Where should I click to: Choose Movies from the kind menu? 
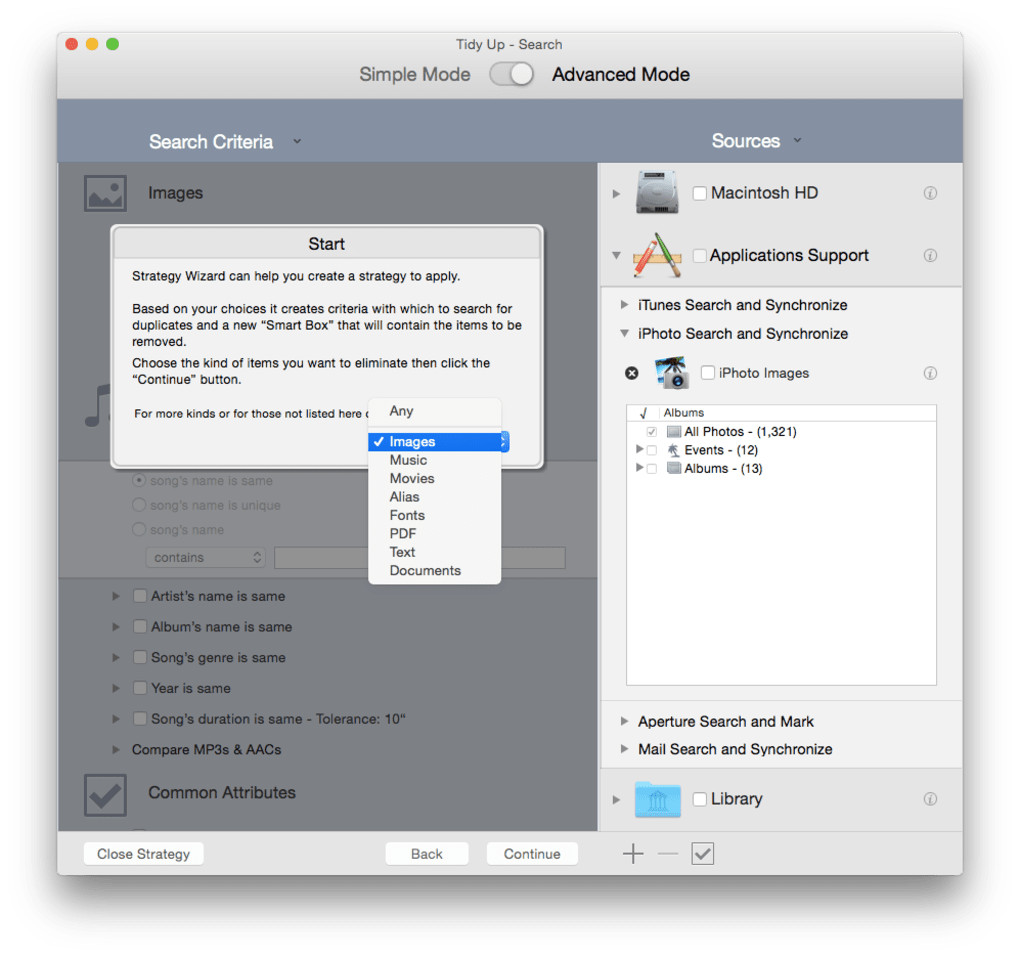(x=435, y=478)
